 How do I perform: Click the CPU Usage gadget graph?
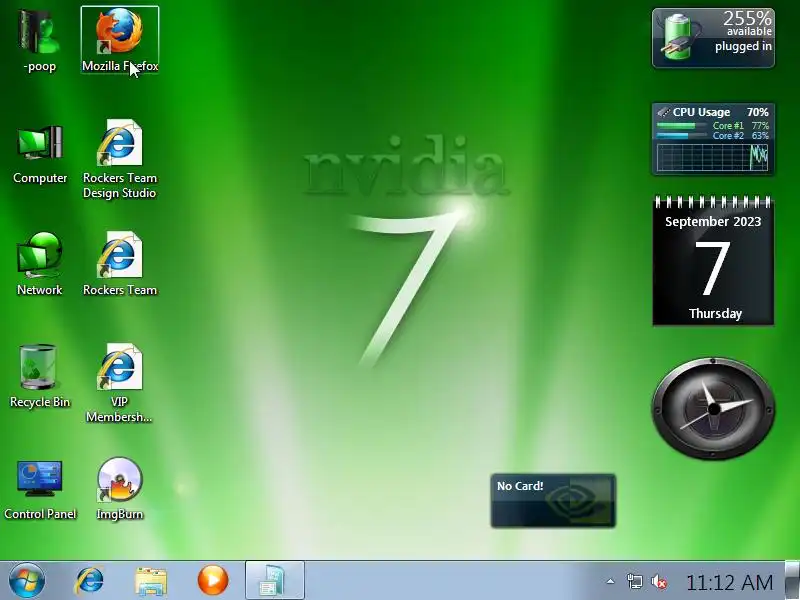coord(713,158)
